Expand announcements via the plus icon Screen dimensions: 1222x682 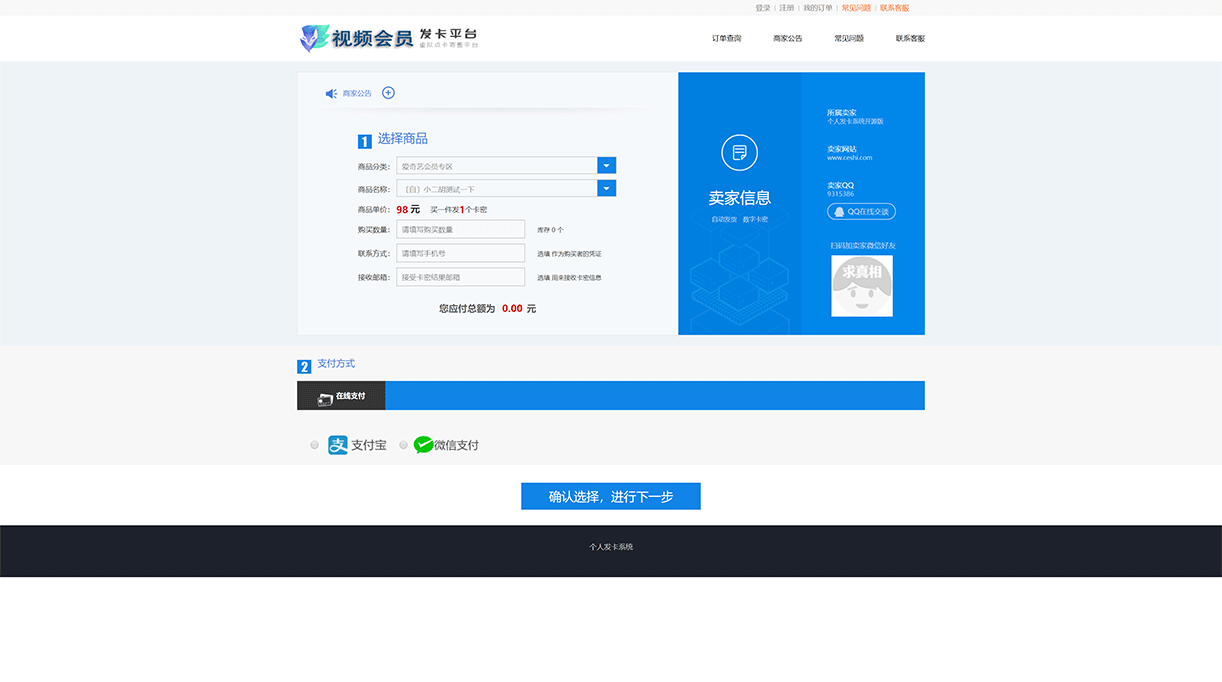tap(388, 92)
